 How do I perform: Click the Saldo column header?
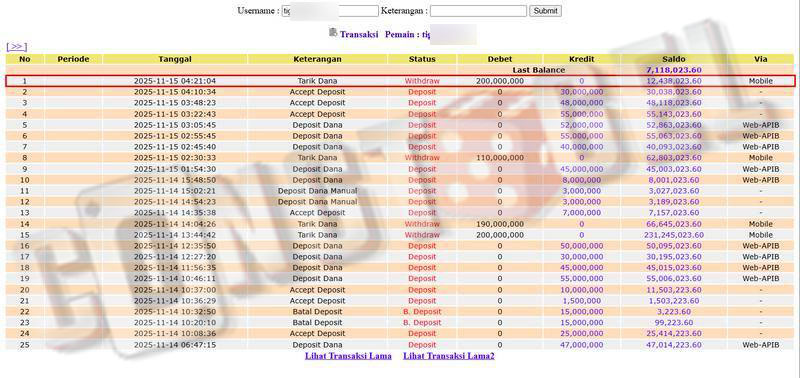pyautogui.click(x=674, y=59)
